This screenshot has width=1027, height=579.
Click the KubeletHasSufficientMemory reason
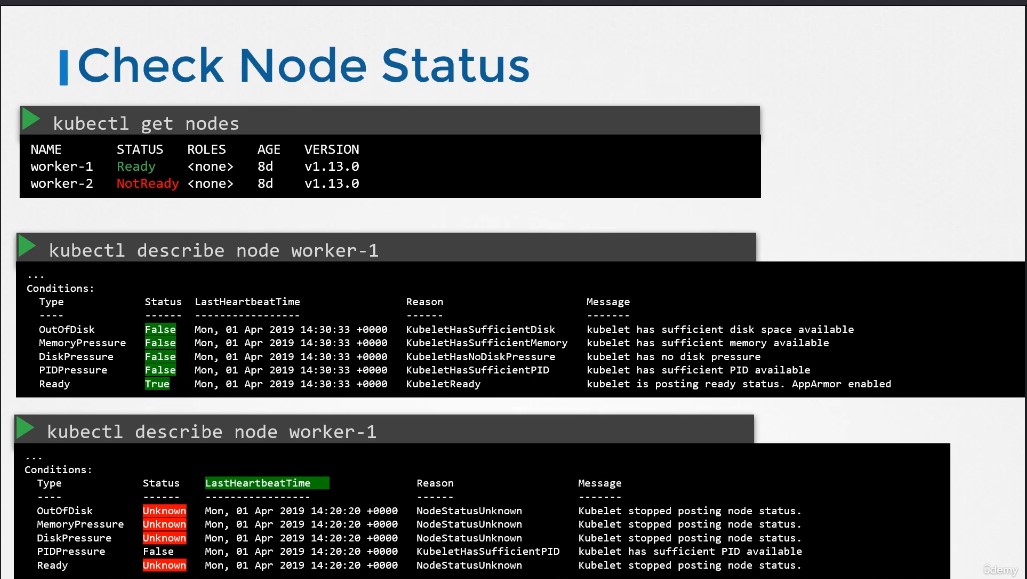click(x=487, y=343)
